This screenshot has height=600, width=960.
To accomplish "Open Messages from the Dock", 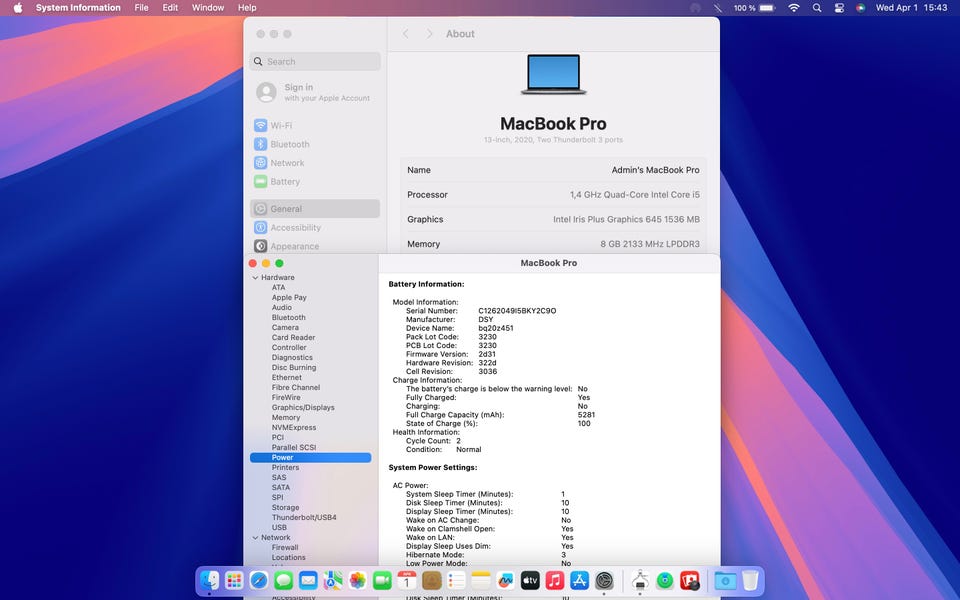I will pyautogui.click(x=283, y=580).
